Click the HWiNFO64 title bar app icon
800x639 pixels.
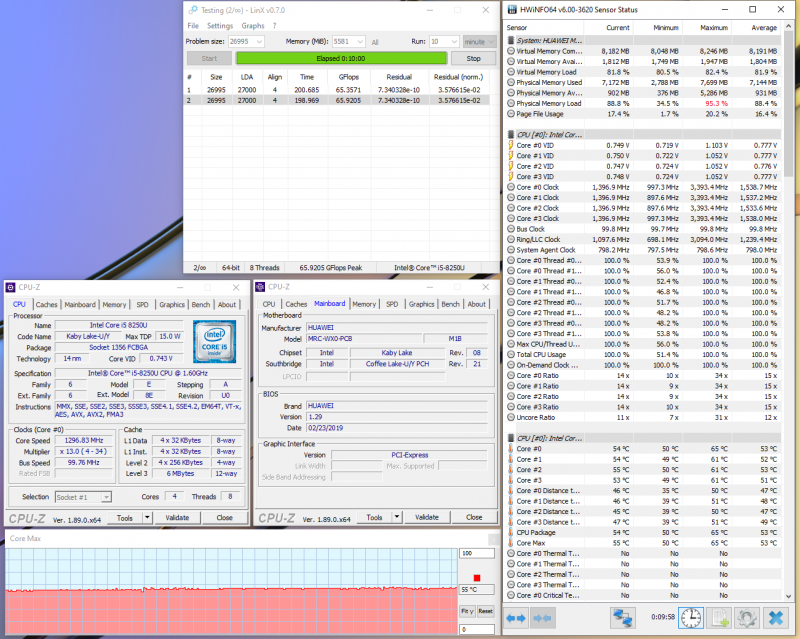(511, 10)
